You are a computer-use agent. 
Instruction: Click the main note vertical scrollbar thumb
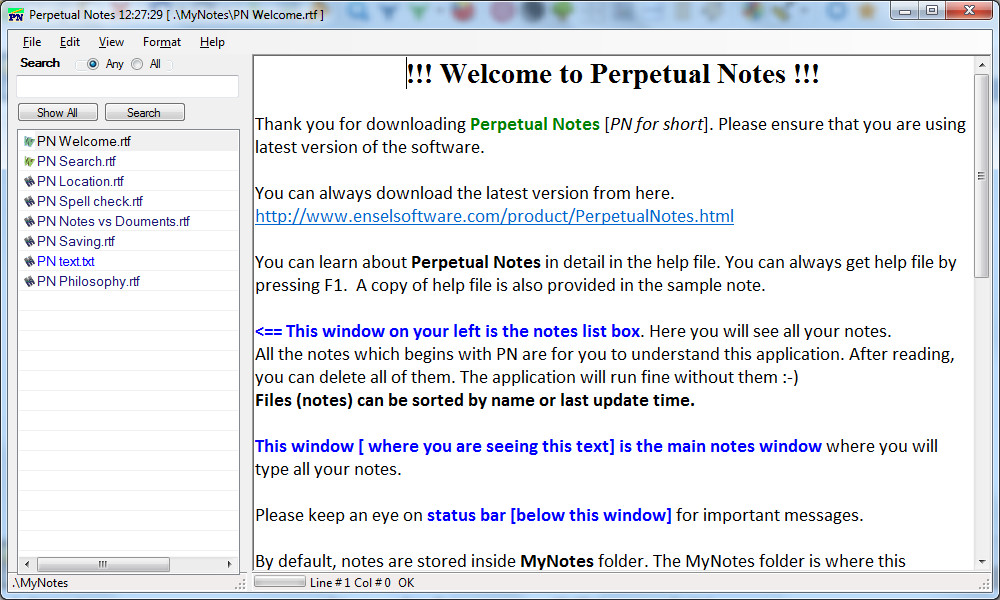(x=982, y=176)
